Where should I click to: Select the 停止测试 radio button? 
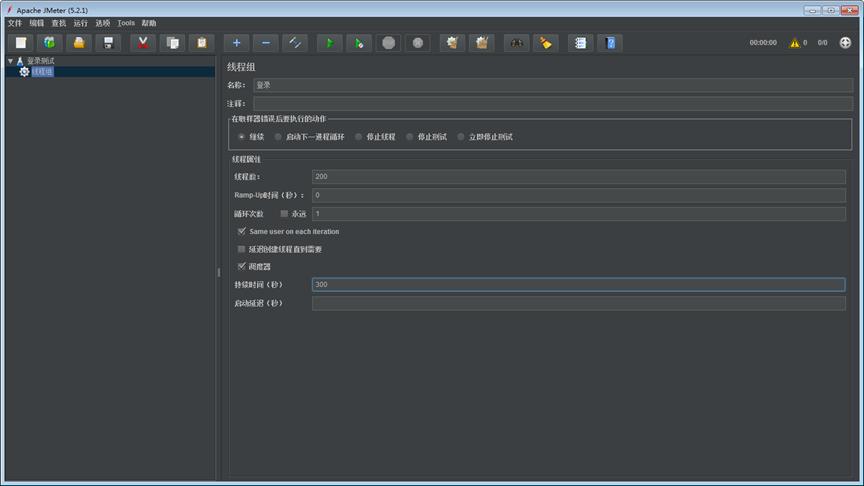point(409,137)
